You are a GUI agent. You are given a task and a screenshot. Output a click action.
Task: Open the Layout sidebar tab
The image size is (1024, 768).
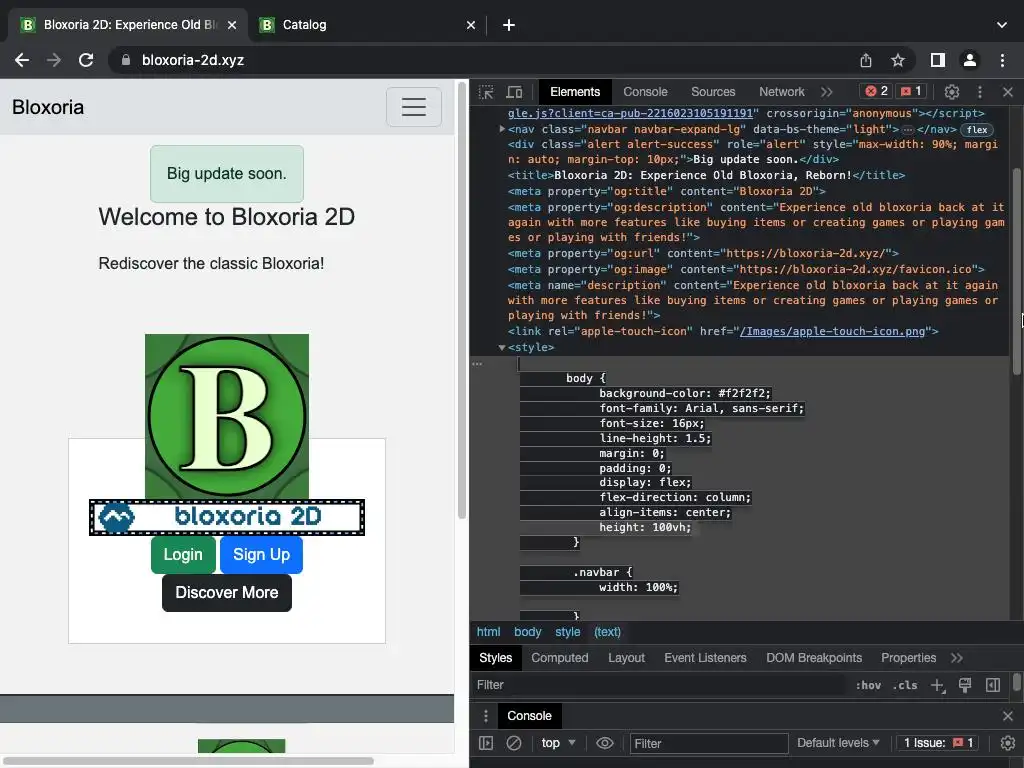[x=626, y=658]
